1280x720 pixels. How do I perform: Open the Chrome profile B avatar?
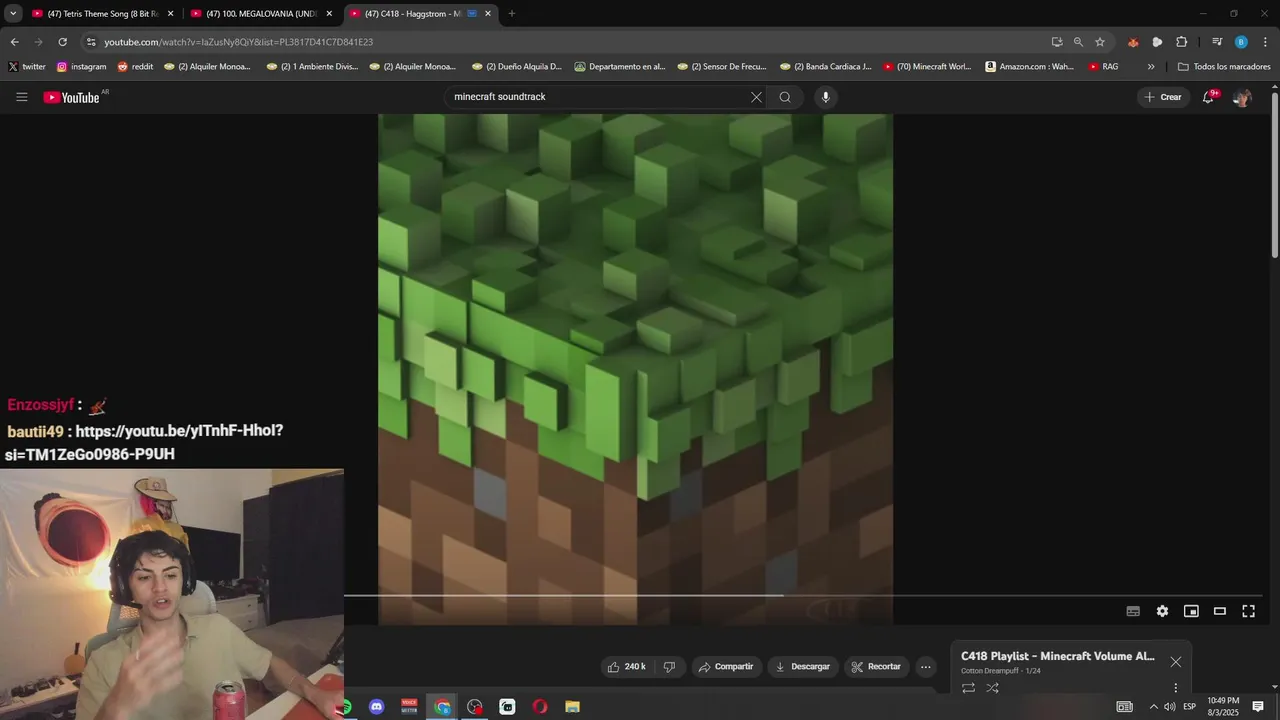[x=1241, y=42]
